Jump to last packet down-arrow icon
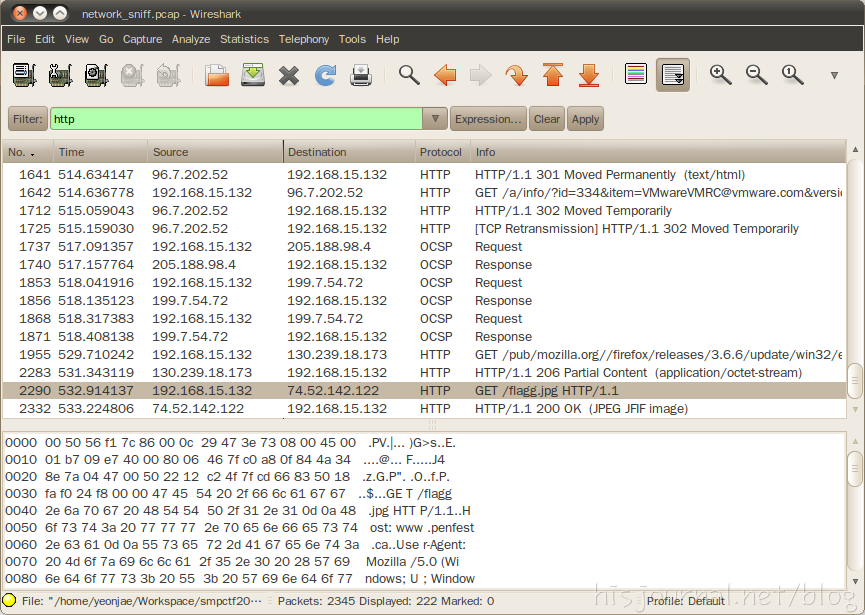The width and height of the screenshot is (865, 615). 589,75
